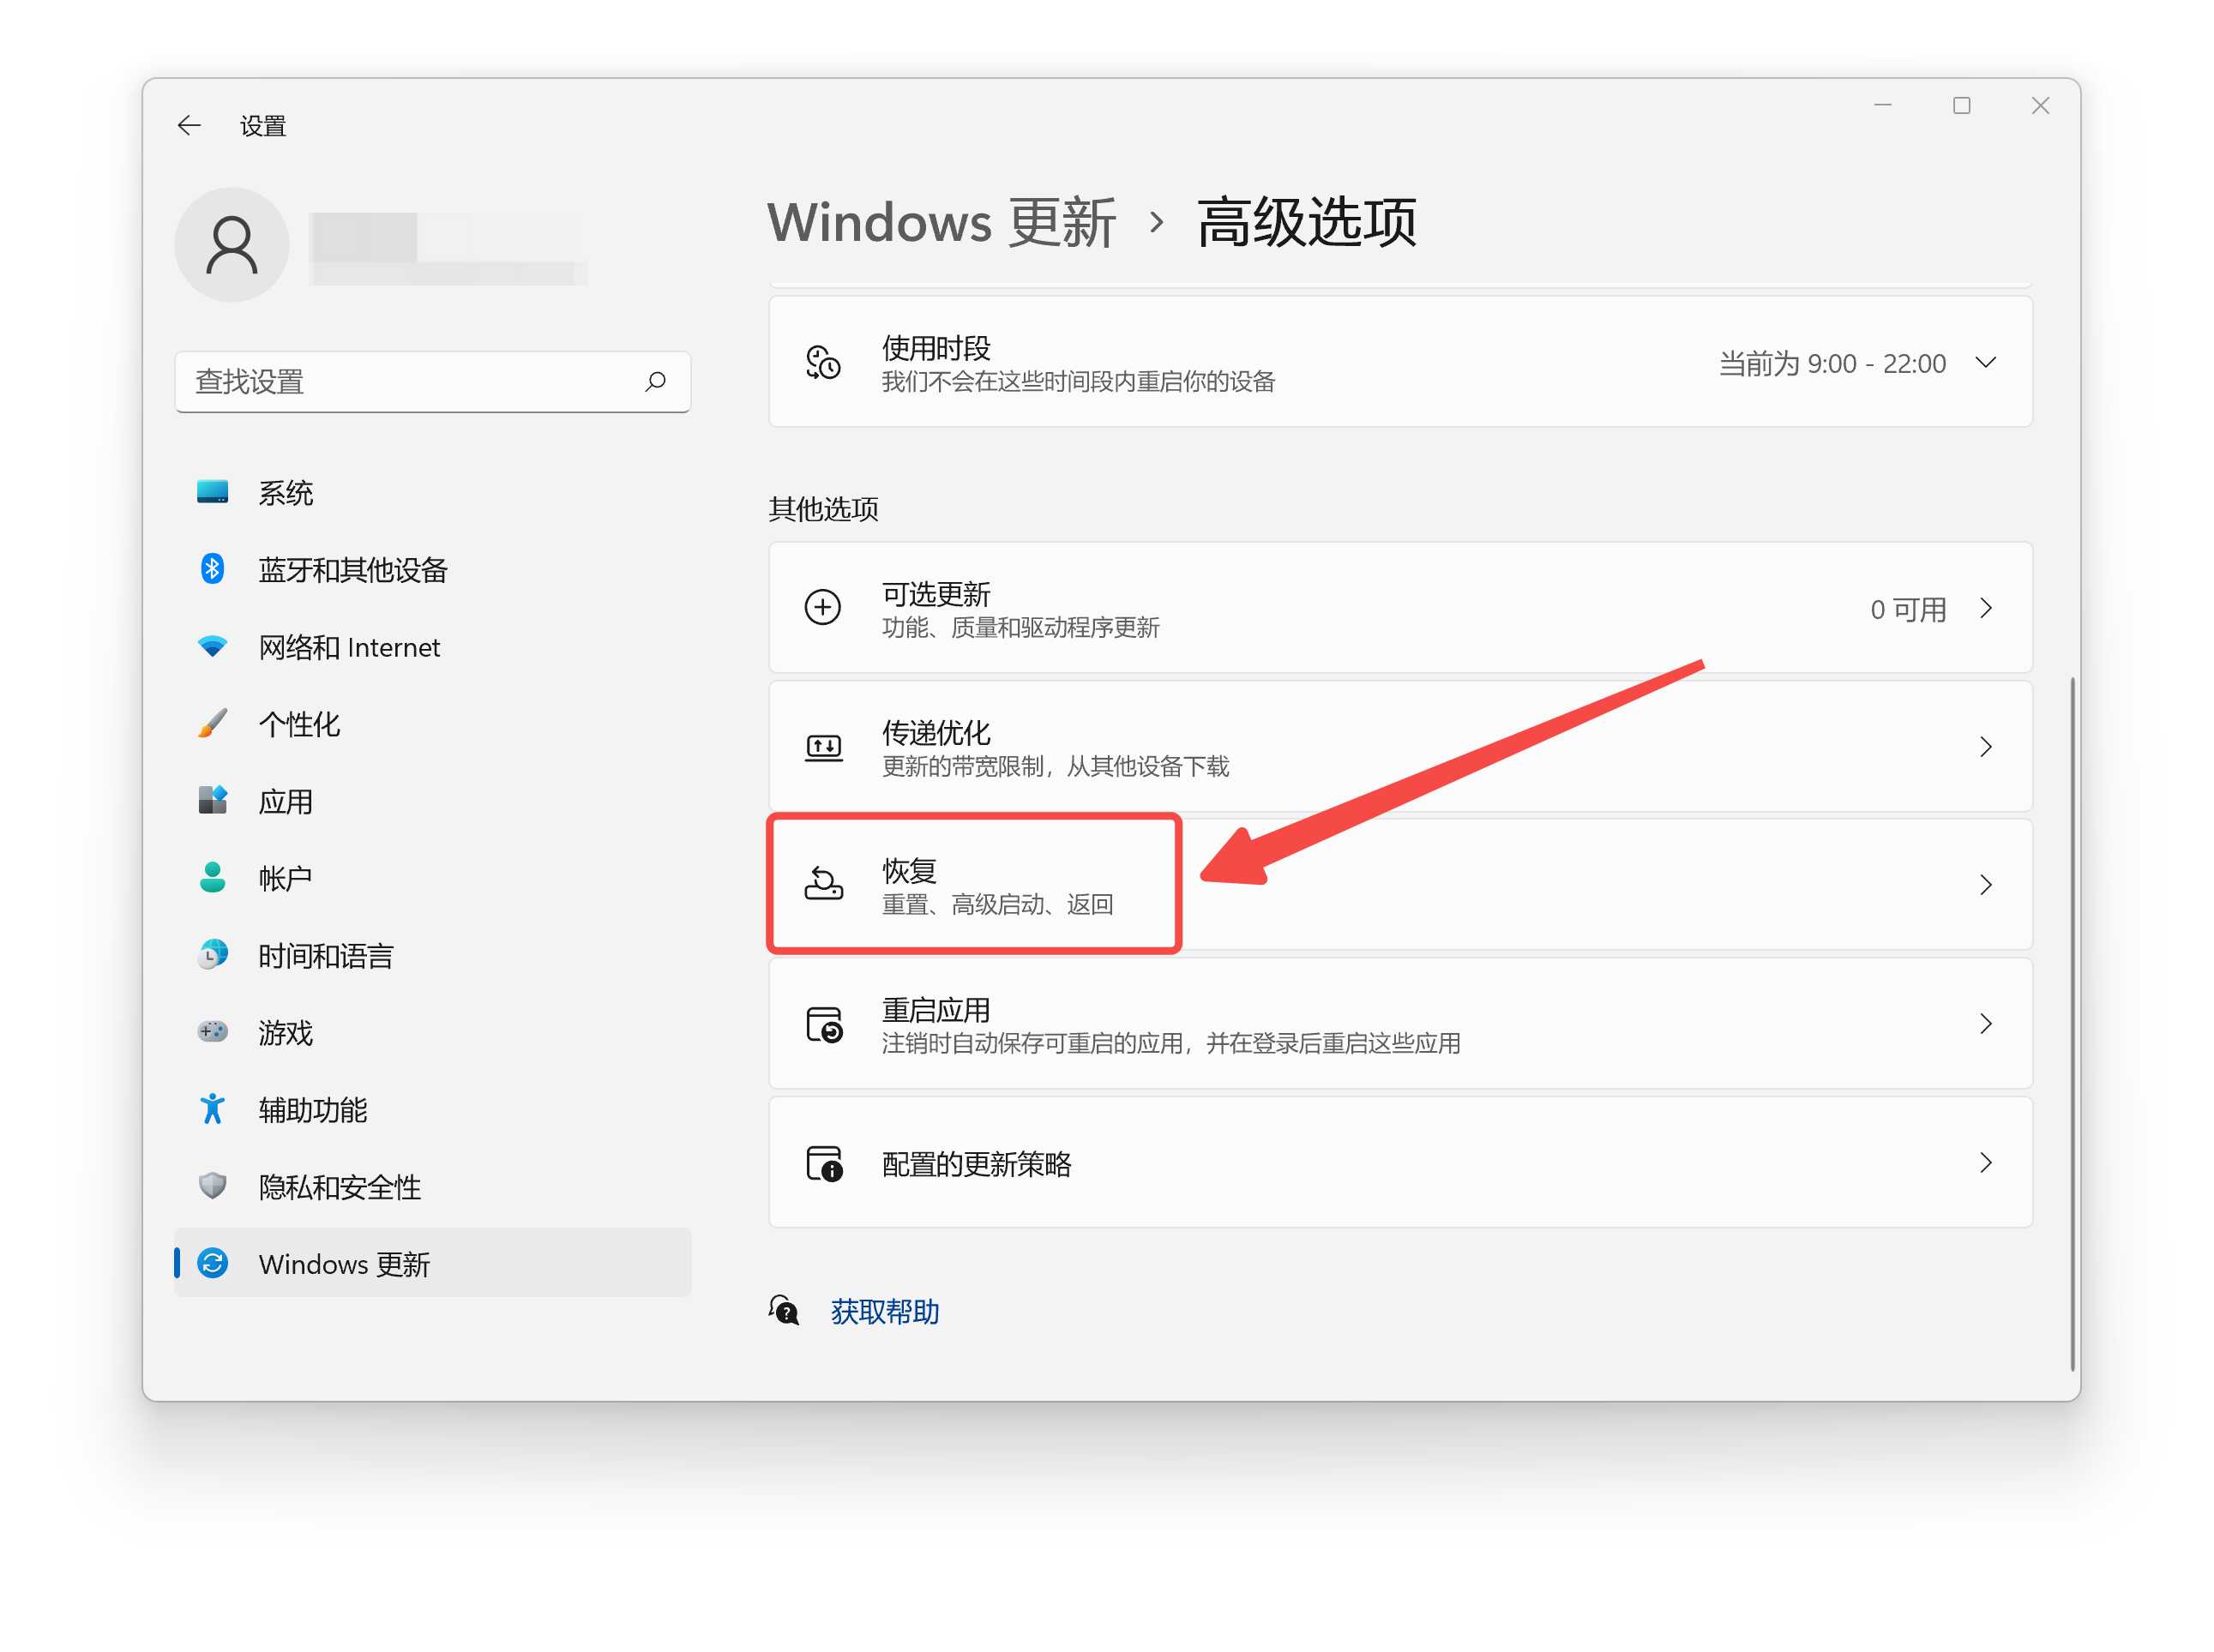Screen dimensions: 2214x1652
Task: Open 时间和语言 settings
Action: [x=432, y=954]
